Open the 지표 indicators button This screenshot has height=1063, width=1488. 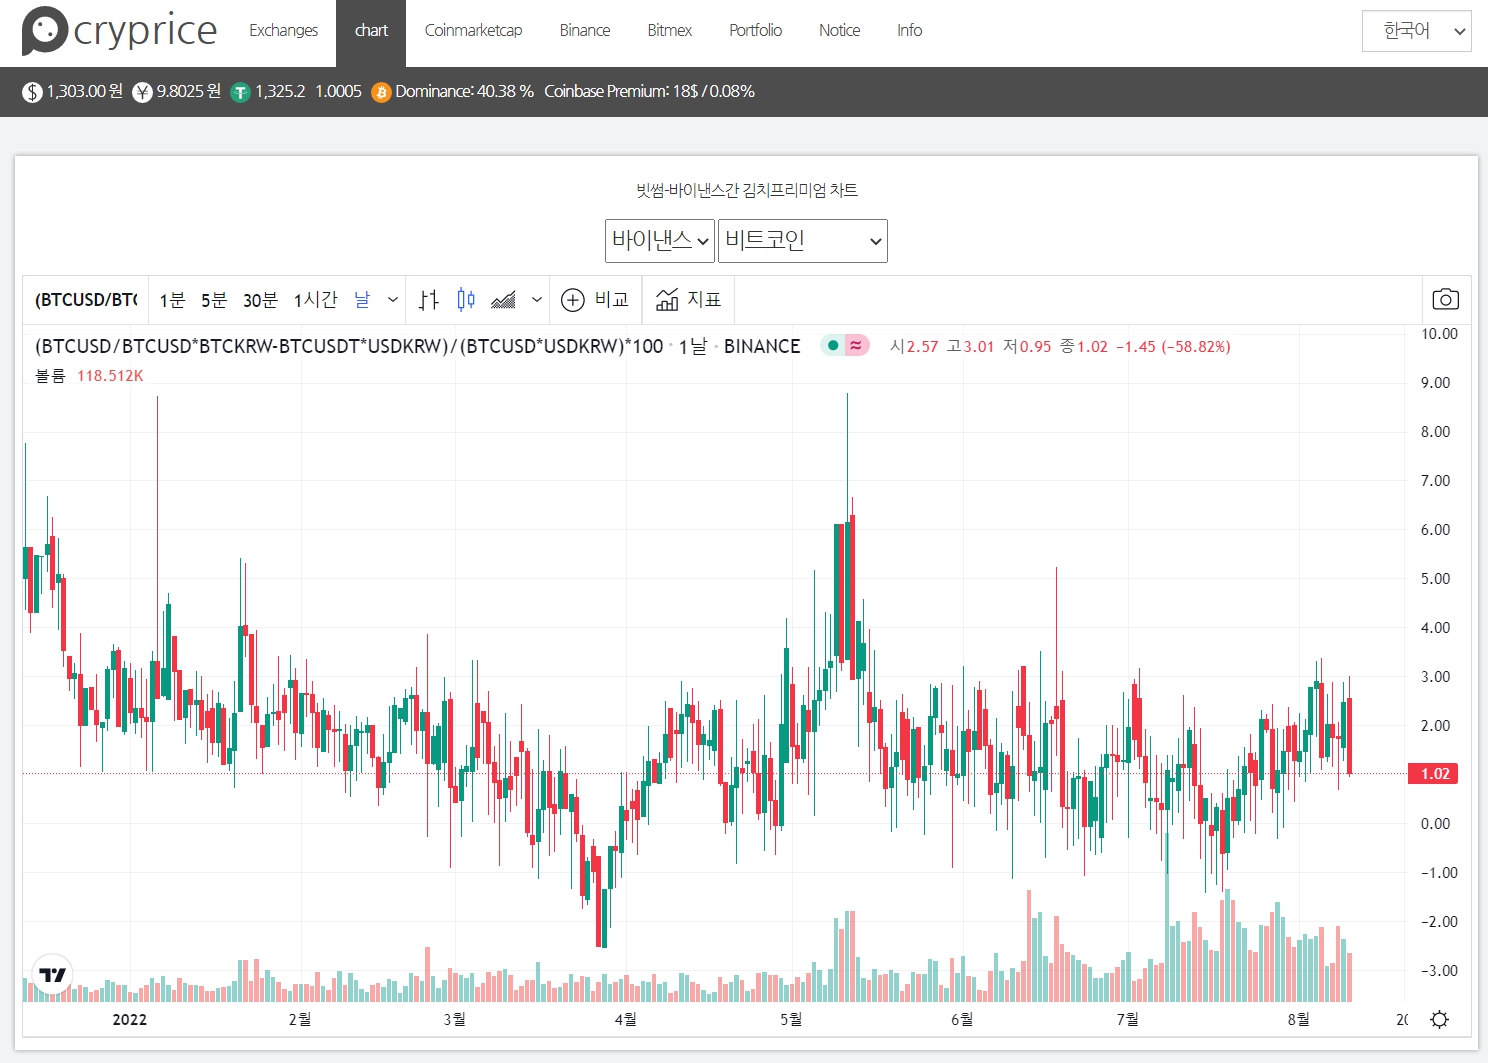pos(688,300)
